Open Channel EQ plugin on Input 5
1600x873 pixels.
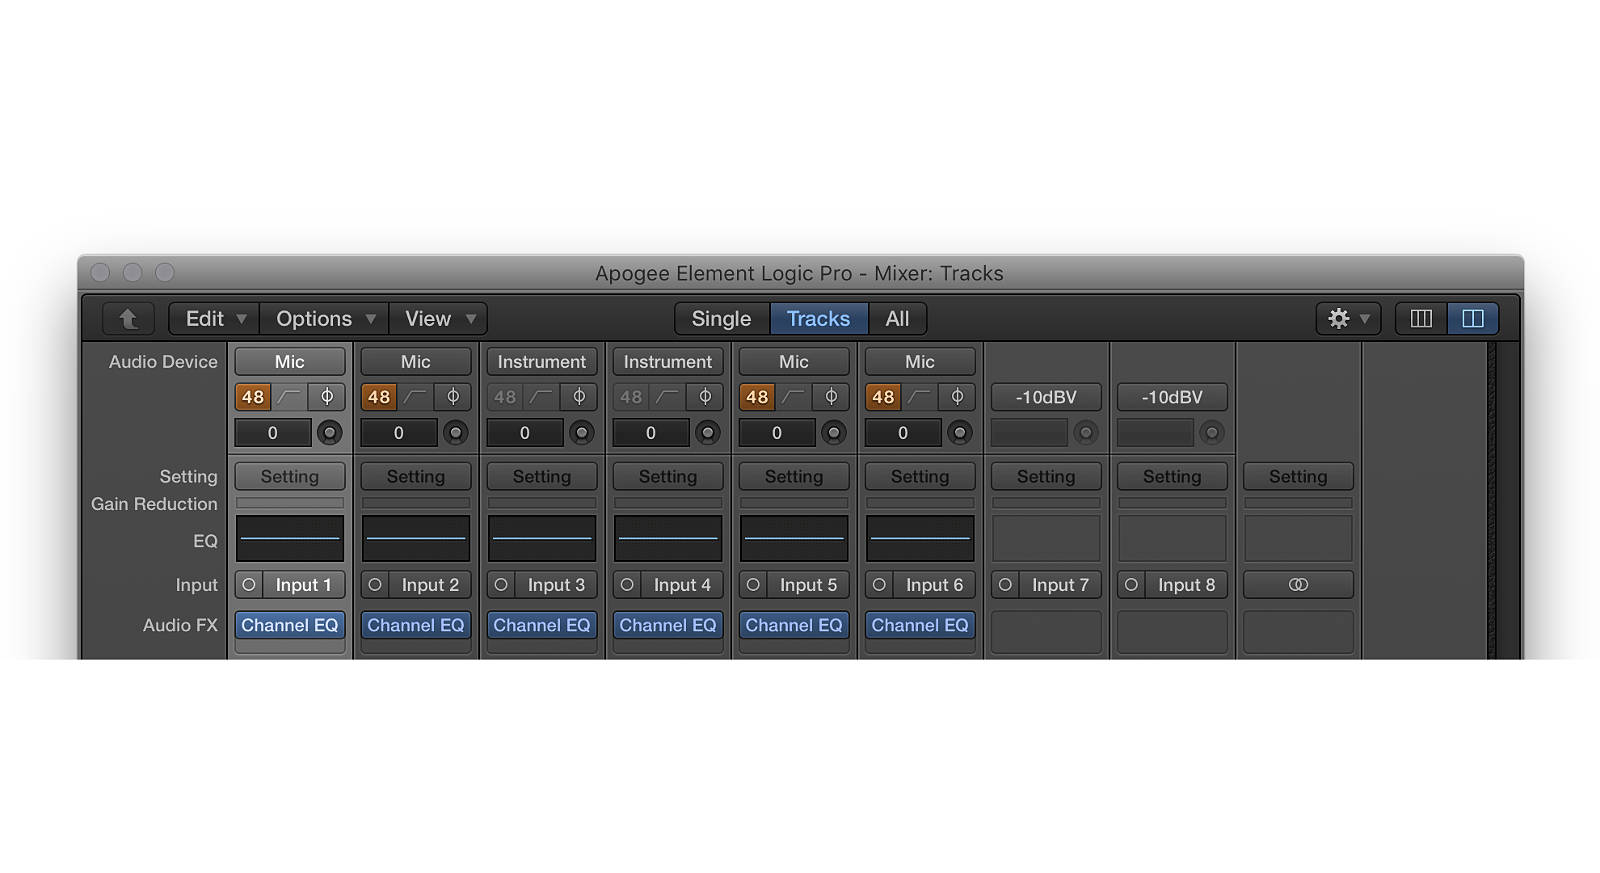(x=794, y=625)
